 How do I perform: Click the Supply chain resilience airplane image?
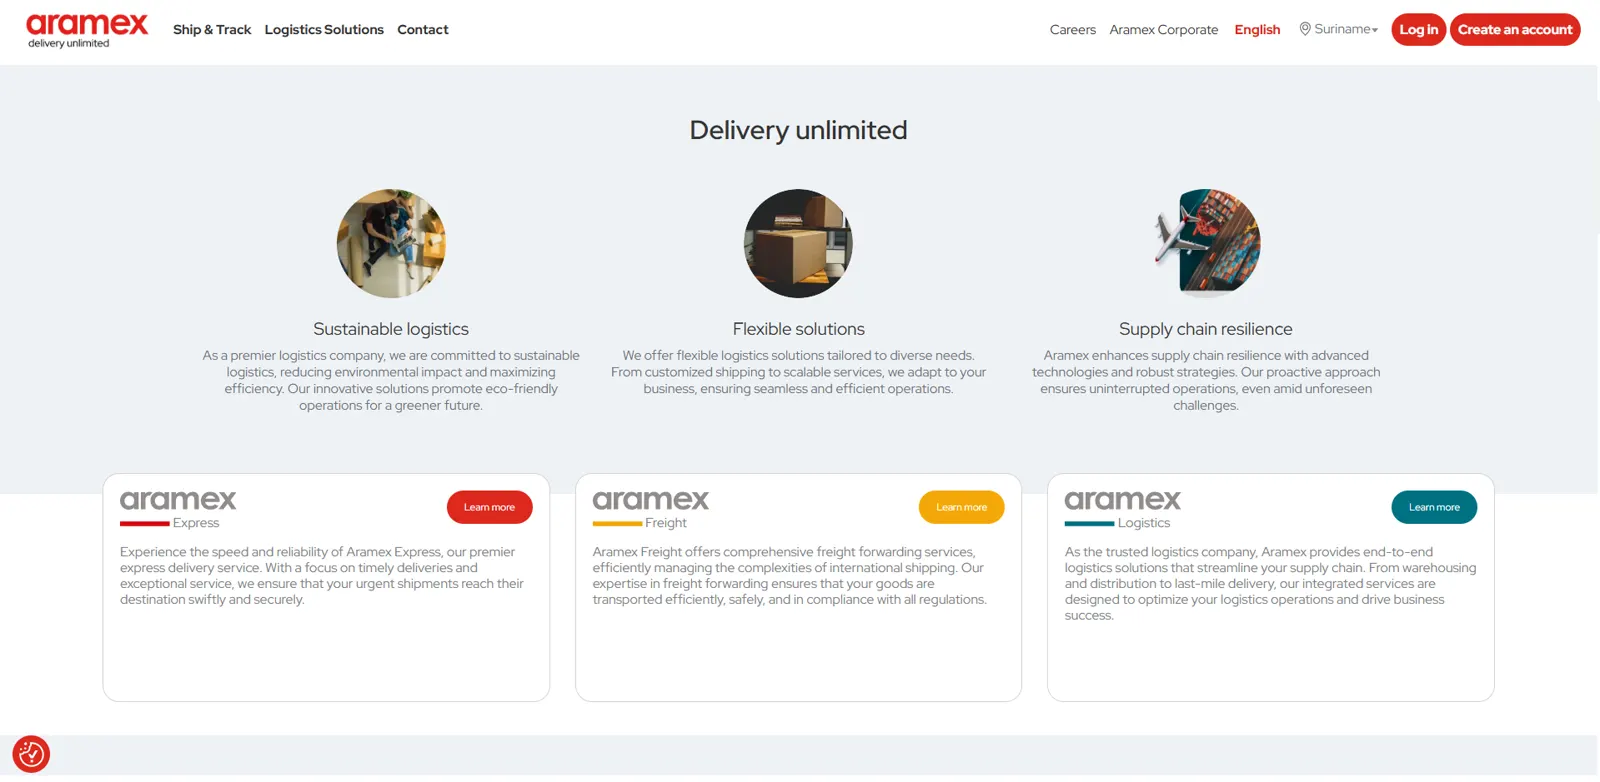tap(1206, 243)
